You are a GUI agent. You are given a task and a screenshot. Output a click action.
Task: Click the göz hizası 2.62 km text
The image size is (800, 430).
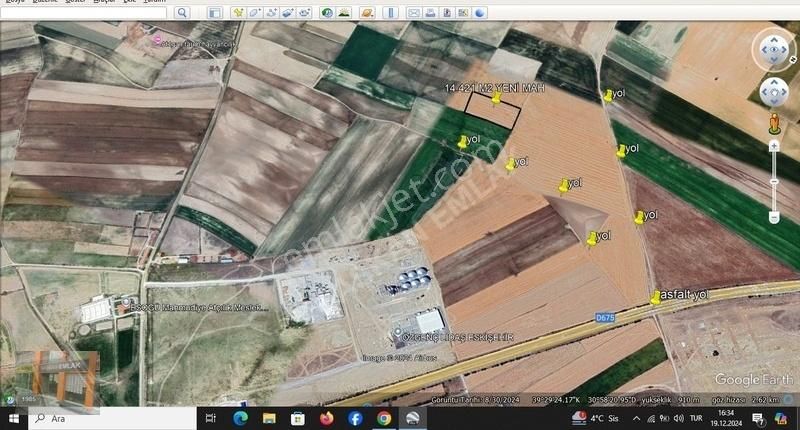[x=743, y=400]
